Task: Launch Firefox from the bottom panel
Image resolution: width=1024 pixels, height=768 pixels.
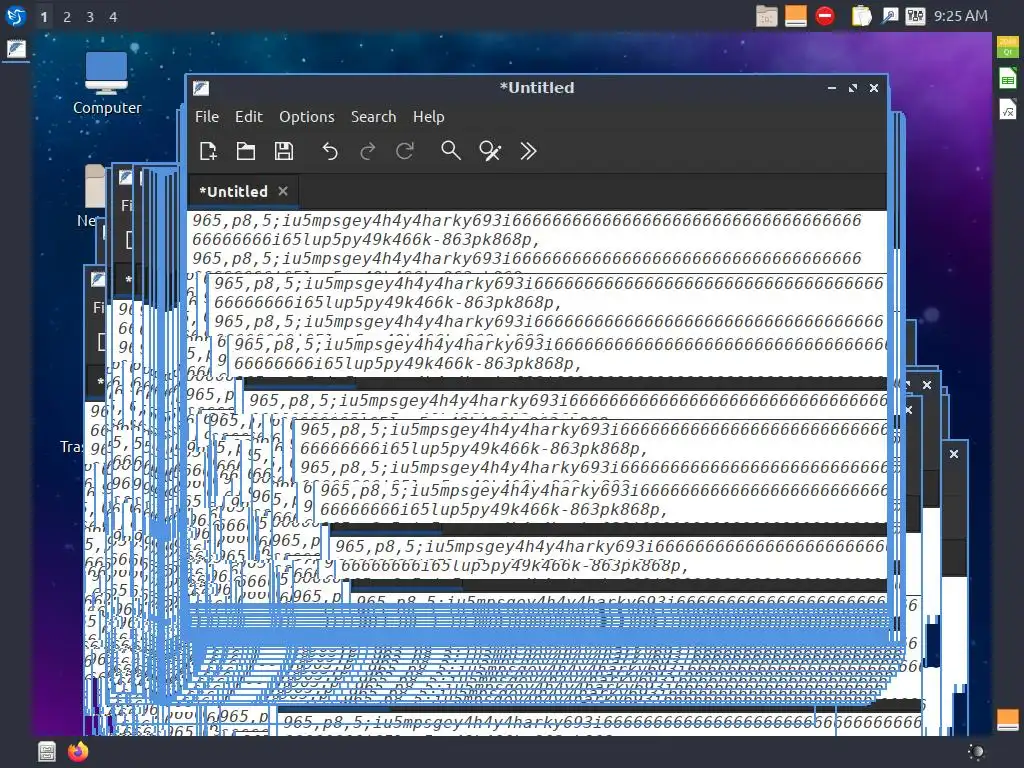Action: pyautogui.click(x=78, y=752)
